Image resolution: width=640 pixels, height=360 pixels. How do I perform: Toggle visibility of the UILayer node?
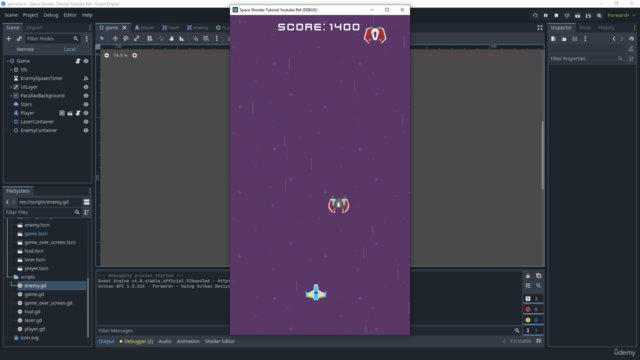pos(86,87)
